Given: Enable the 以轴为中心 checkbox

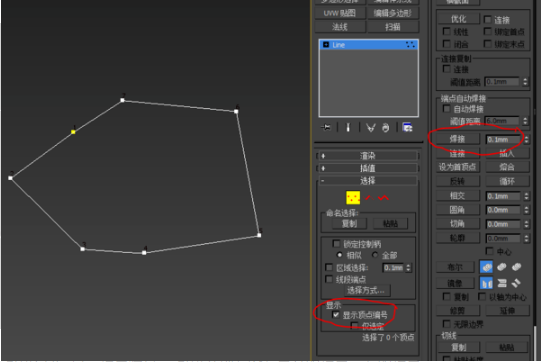Looking at the screenshot, I should click(482, 296).
